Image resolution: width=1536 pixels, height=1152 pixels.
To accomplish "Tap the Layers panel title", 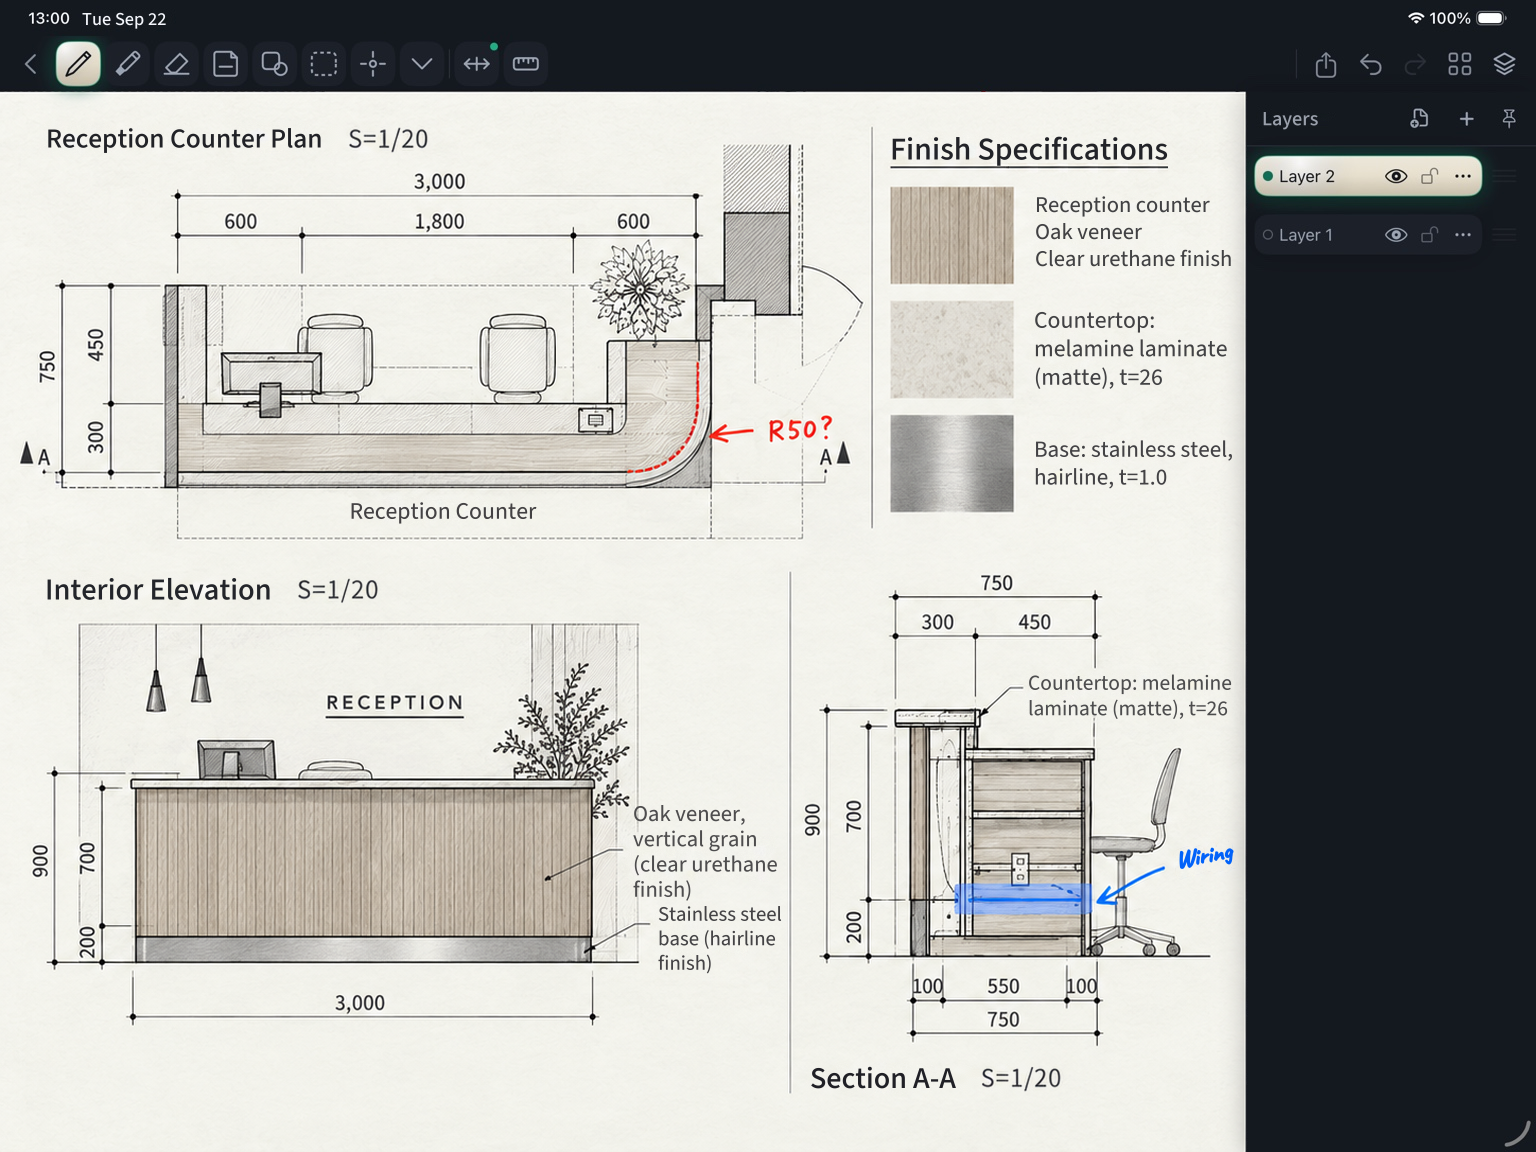I will click(x=1290, y=119).
